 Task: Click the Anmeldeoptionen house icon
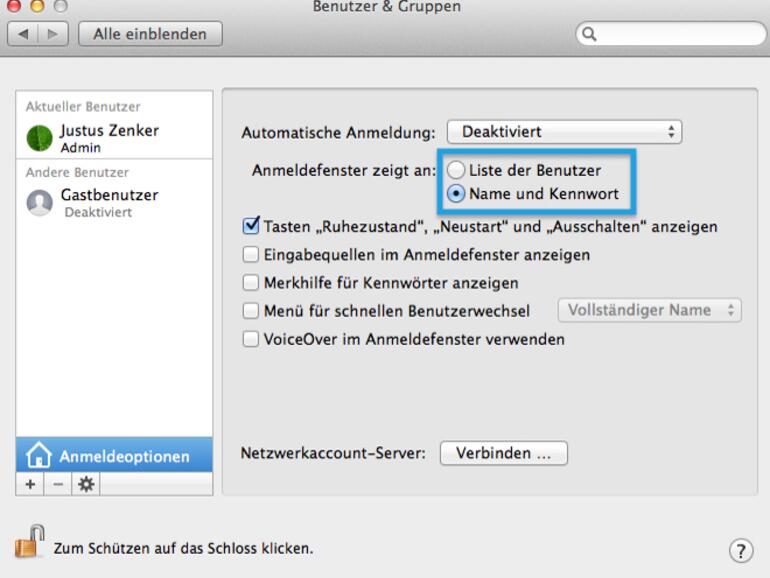38,456
